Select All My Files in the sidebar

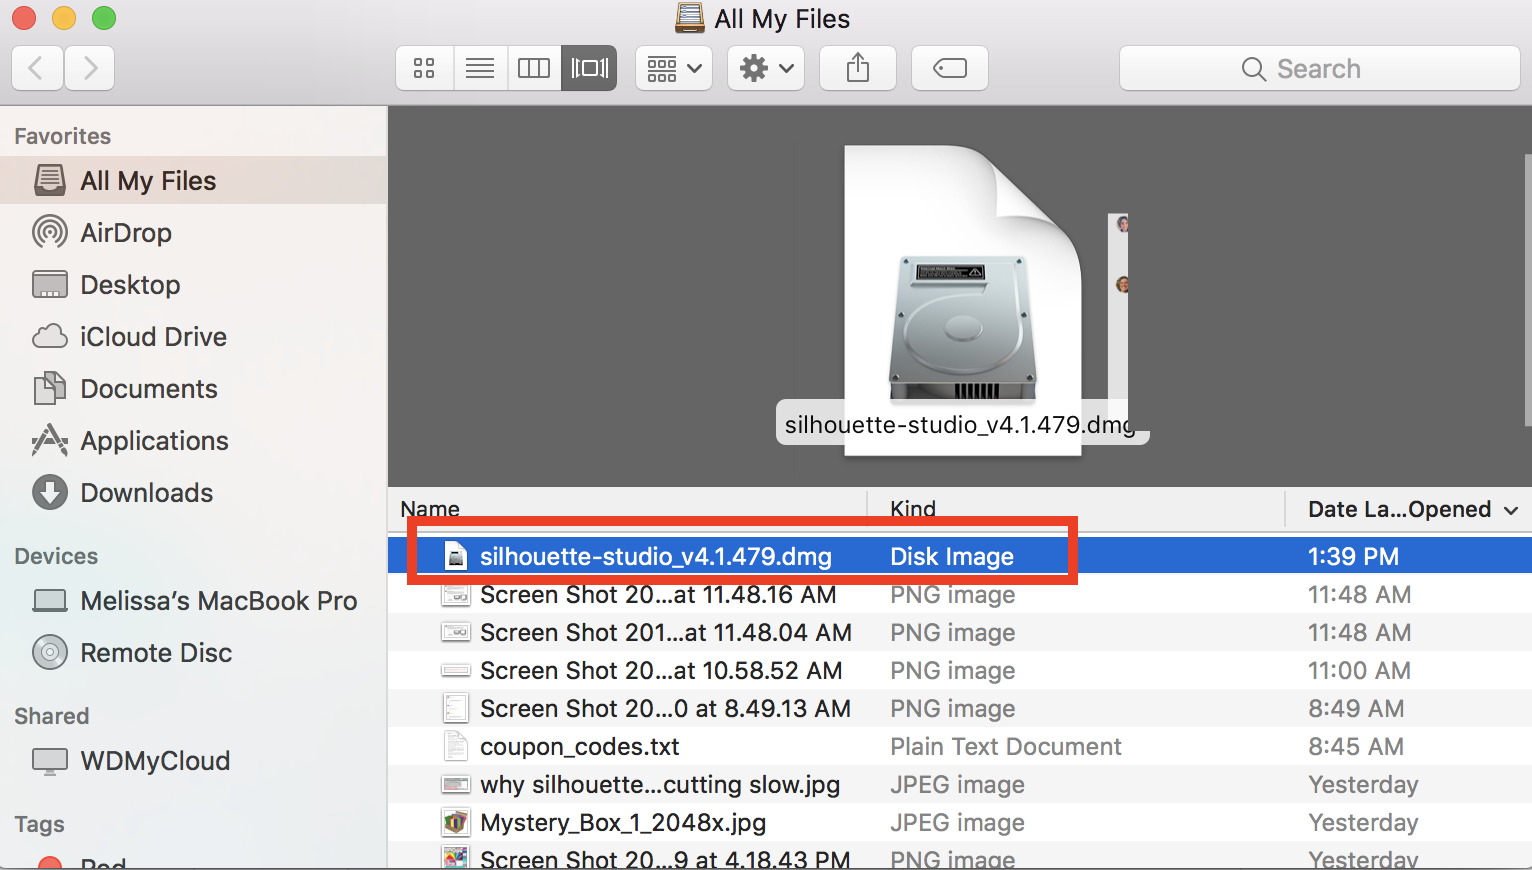148,180
